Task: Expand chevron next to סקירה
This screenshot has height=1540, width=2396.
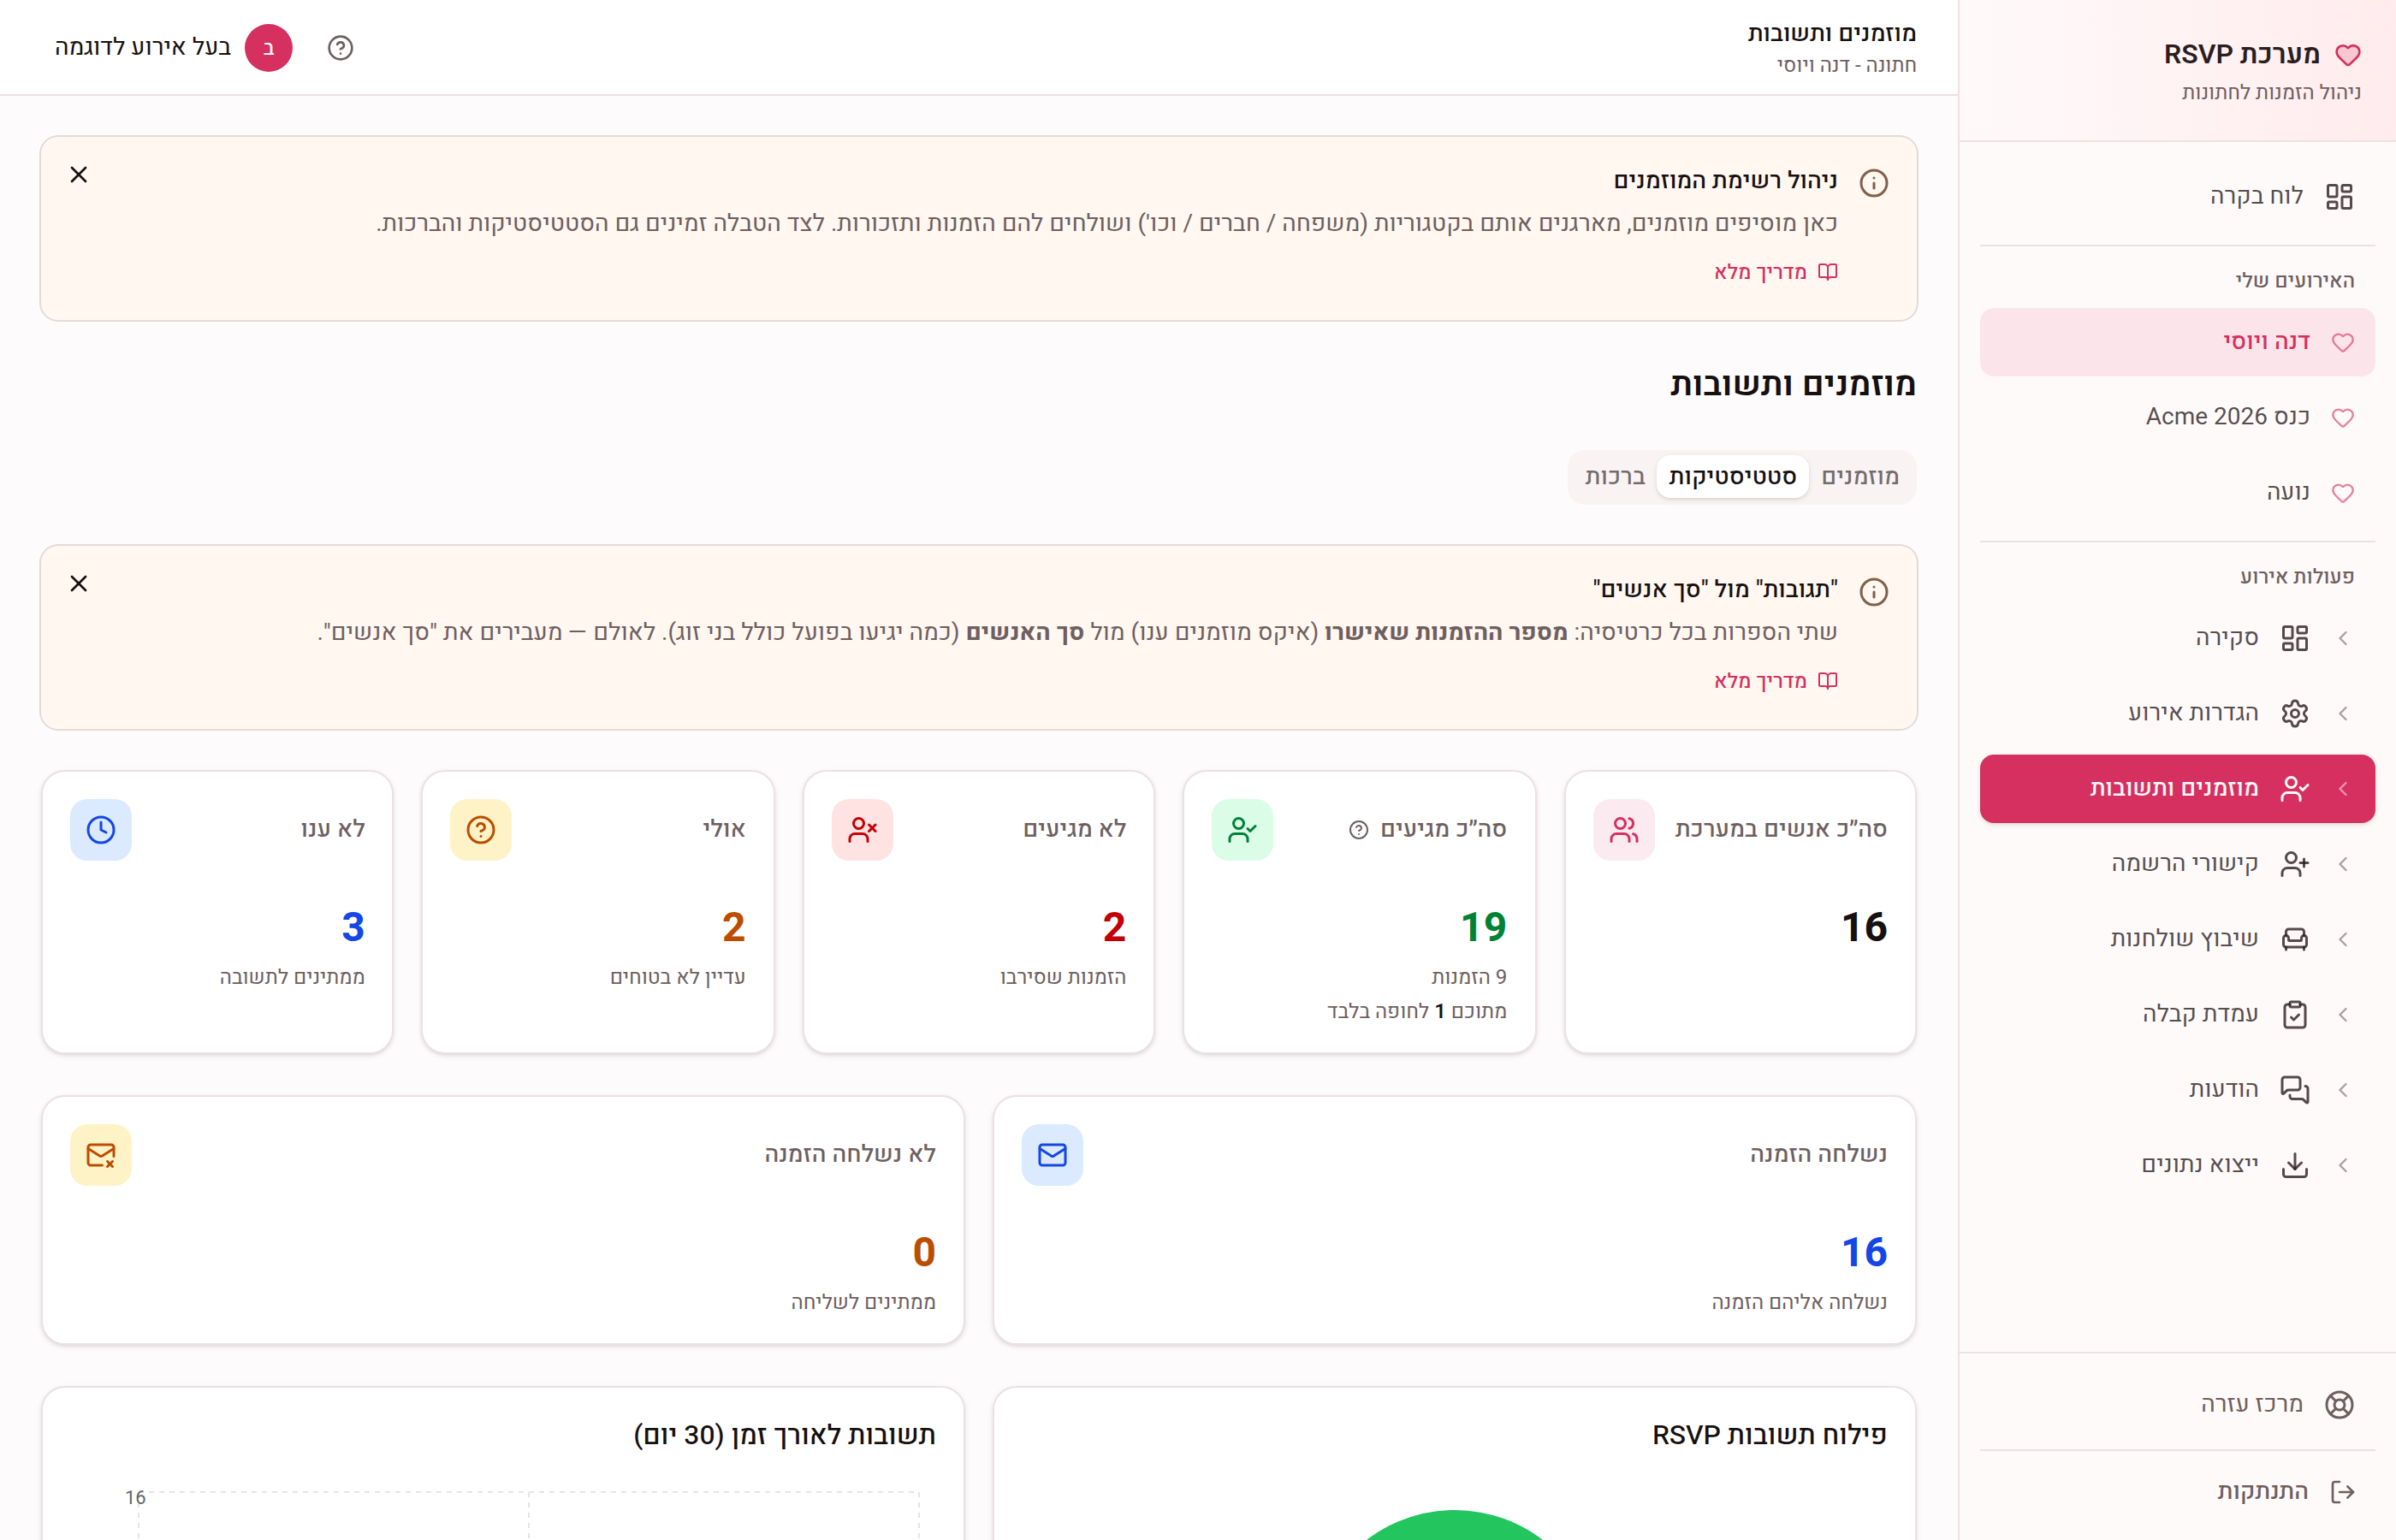Action: pos(2343,638)
